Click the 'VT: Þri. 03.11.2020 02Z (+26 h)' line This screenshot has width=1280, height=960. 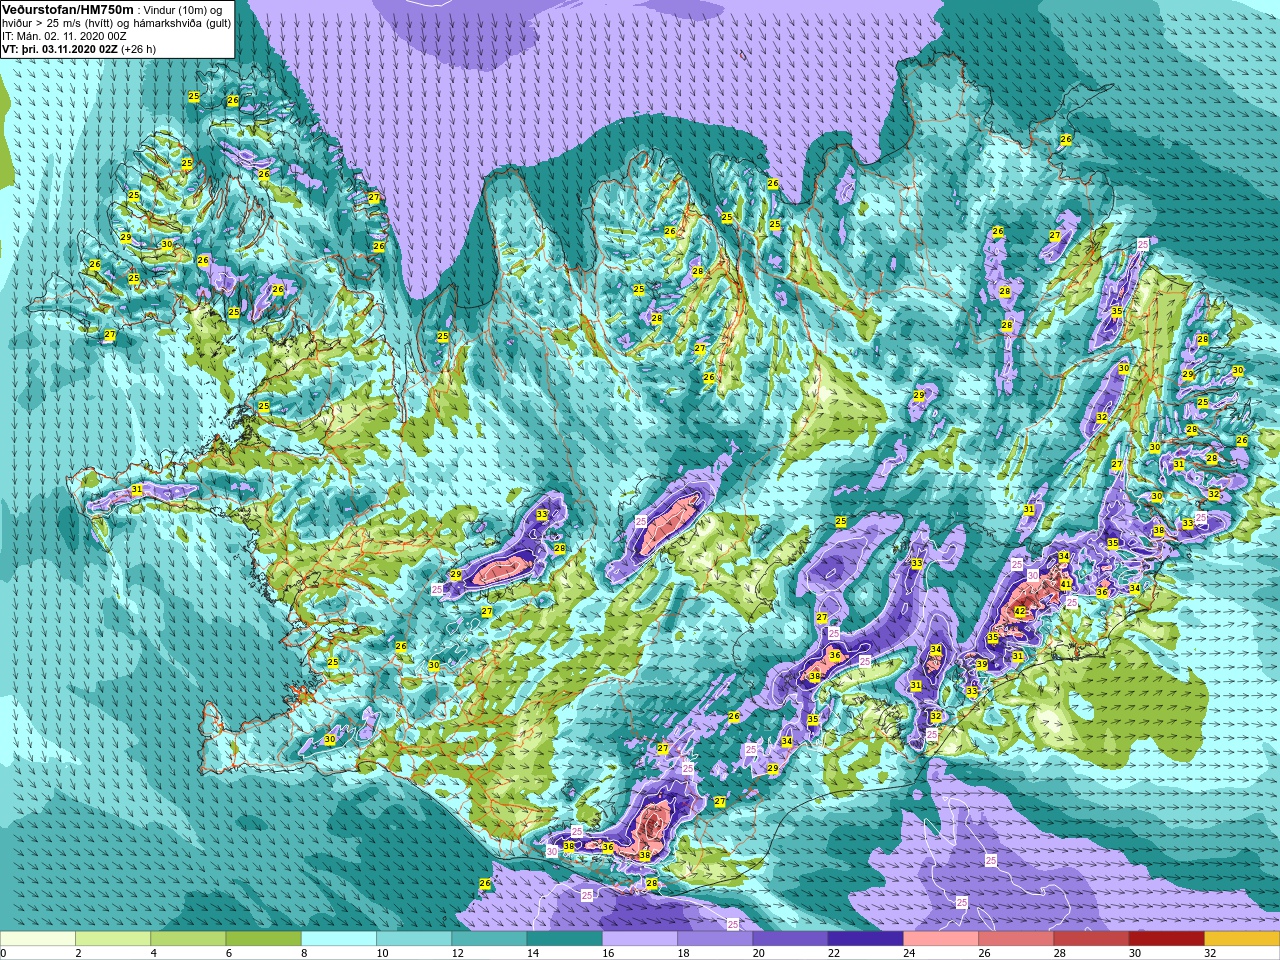tap(79, 49)
